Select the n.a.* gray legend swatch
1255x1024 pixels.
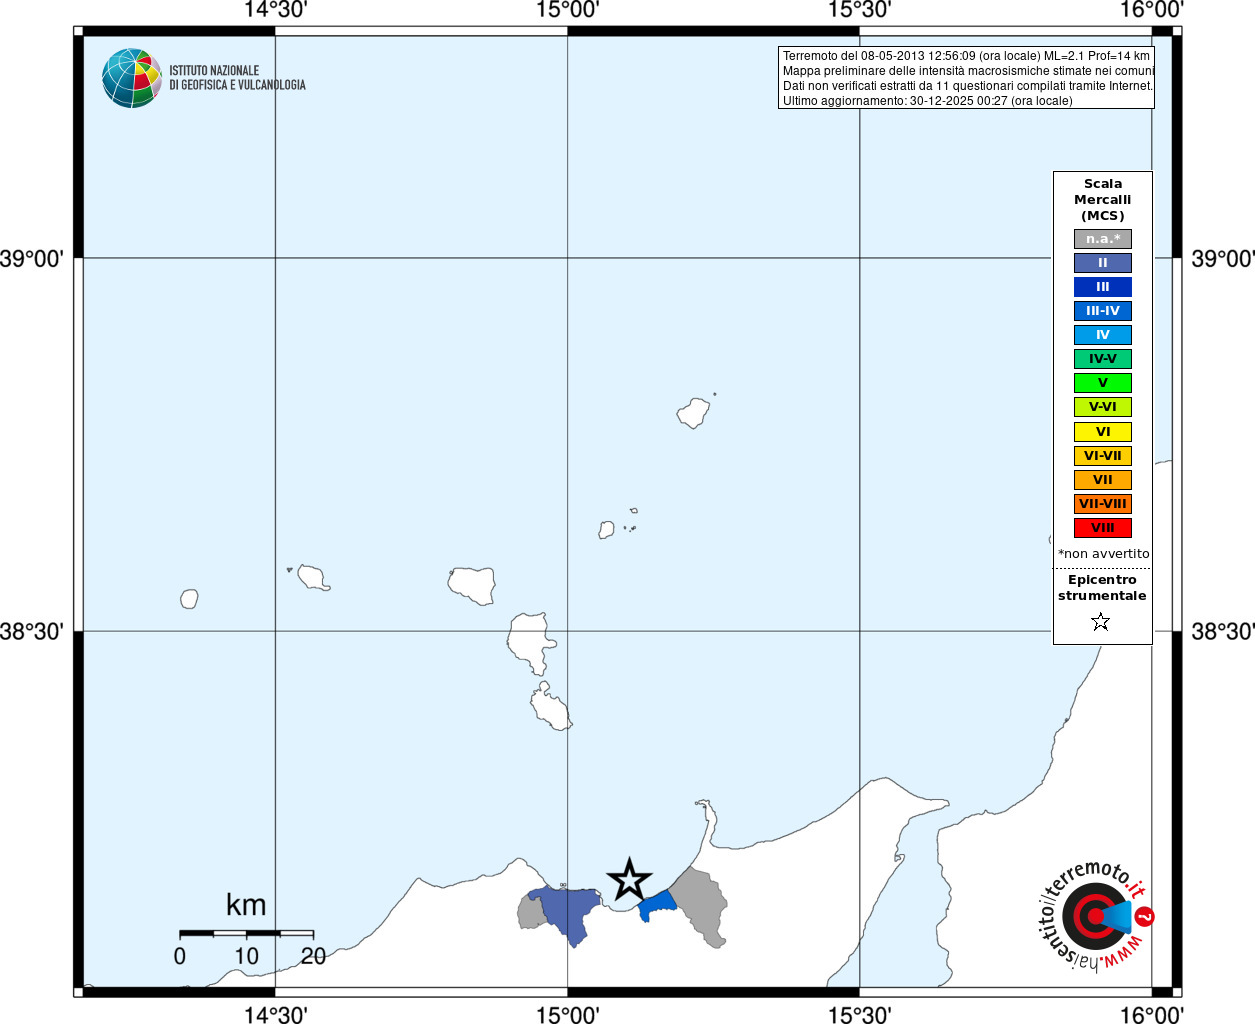(x=1103, y=239)
